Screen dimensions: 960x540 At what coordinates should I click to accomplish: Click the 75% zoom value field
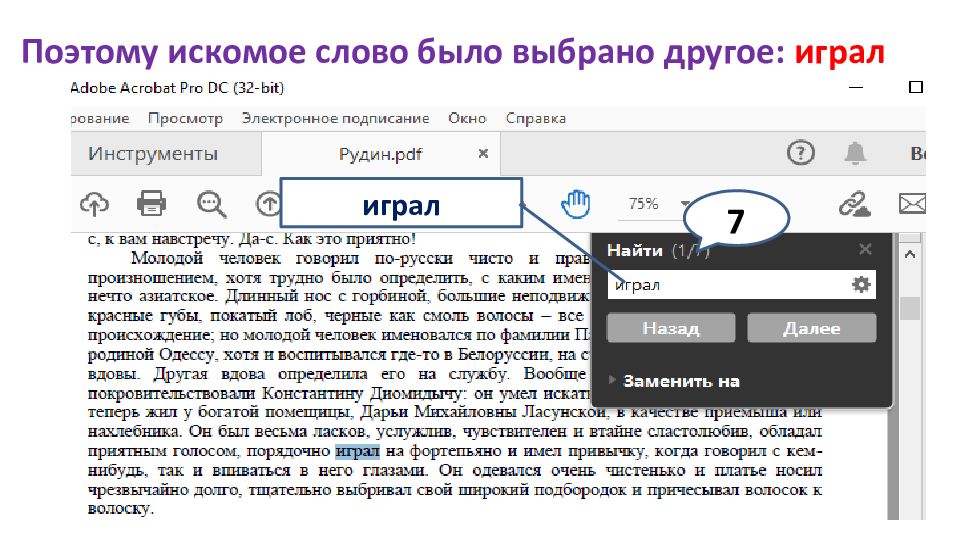click(643, 203)
